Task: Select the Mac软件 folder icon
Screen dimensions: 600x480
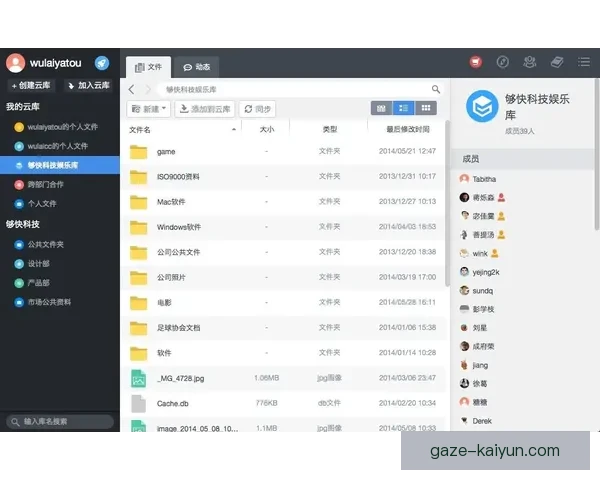Action: click(139, 202)
